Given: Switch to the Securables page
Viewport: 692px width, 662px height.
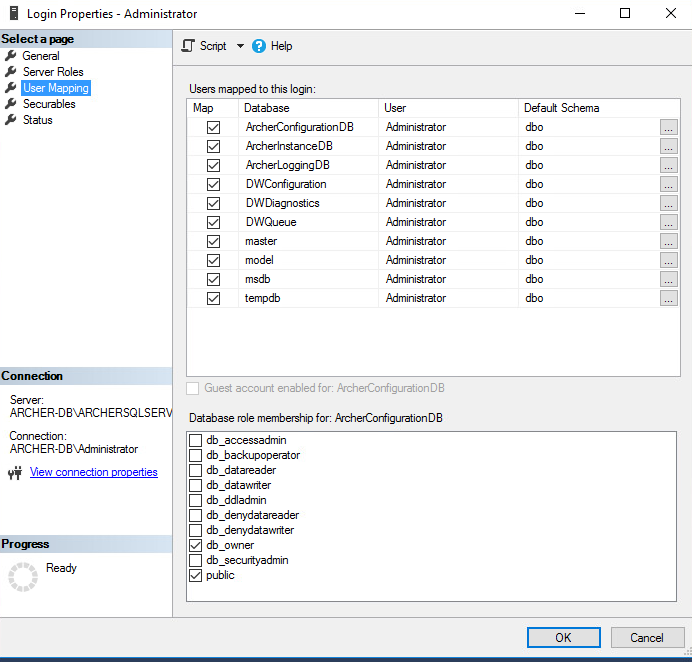Looking at the screenshot, I should 49,104.
